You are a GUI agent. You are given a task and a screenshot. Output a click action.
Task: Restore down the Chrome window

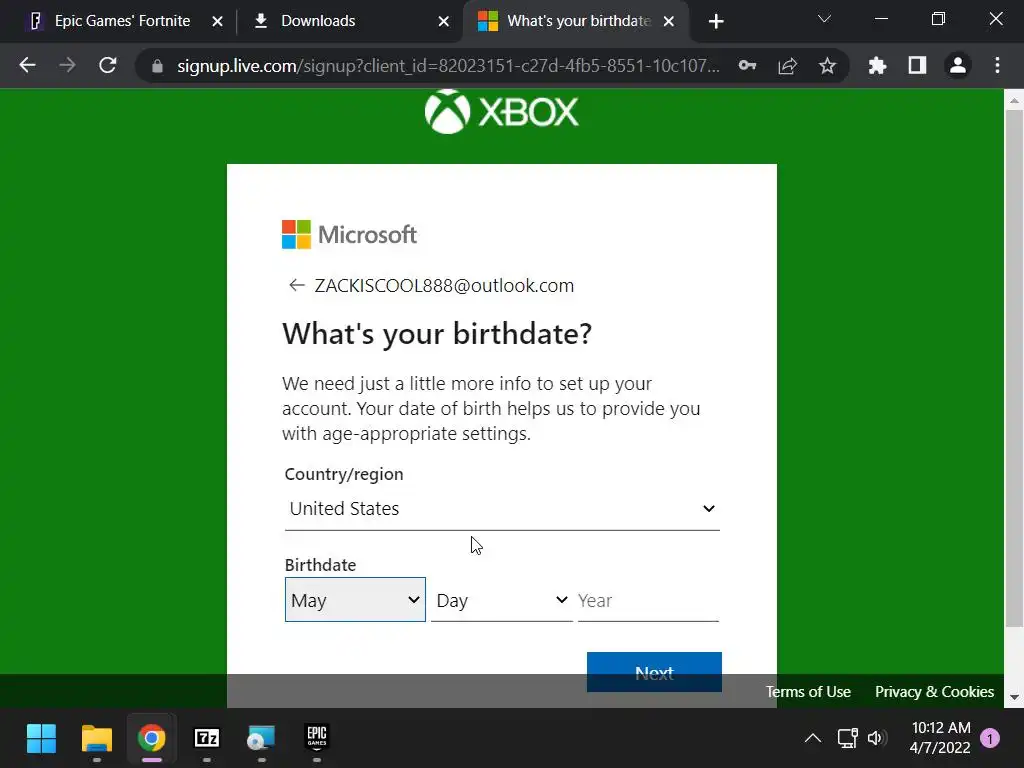click(938, 19)
